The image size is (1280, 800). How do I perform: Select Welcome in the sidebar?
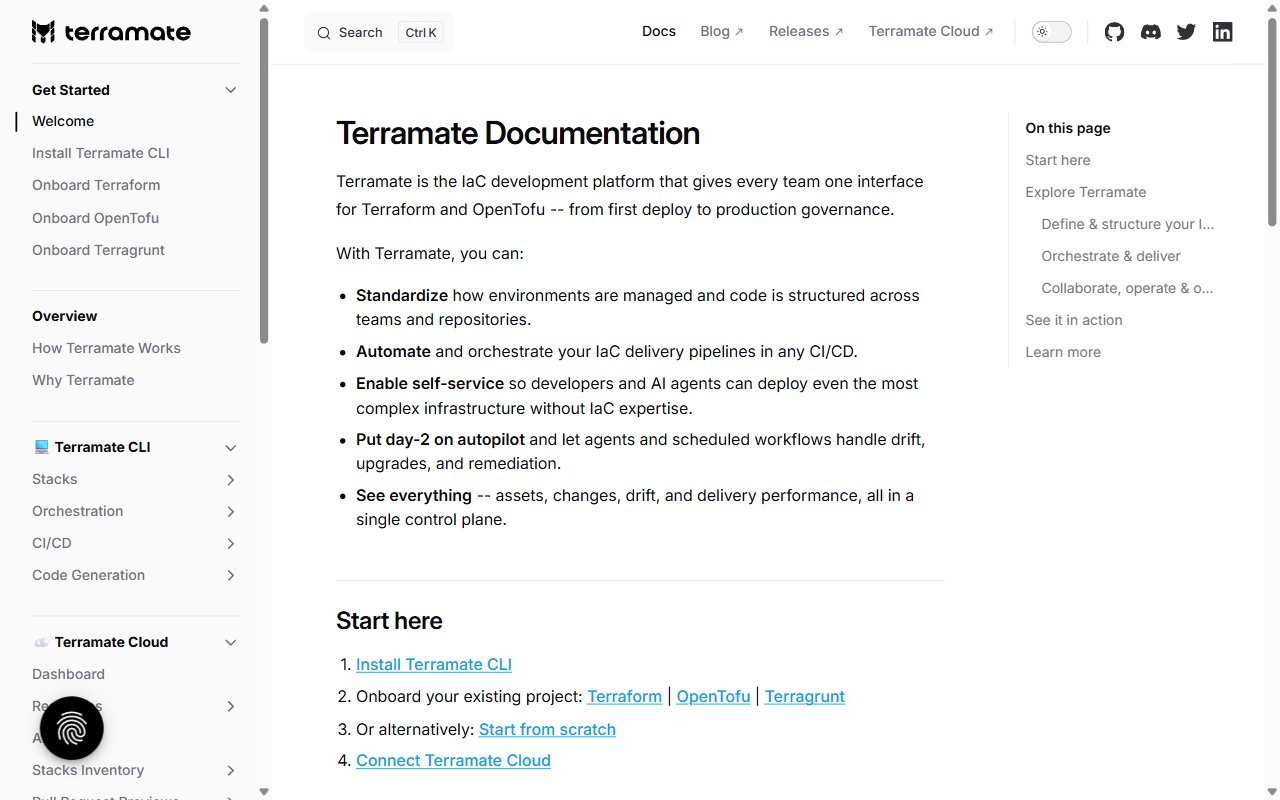click(x=63, y=121)
